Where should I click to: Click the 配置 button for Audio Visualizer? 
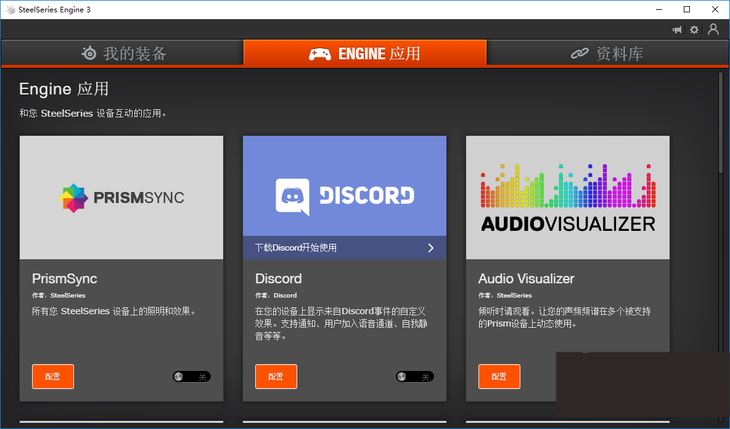click(x=499, y=376)
